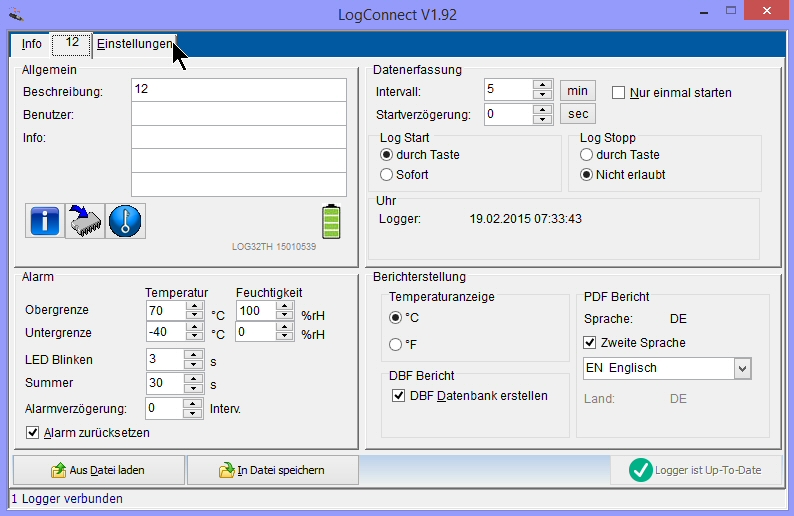Open the Info tab
Screen dimensions: 794x516
tap(31, 45)
